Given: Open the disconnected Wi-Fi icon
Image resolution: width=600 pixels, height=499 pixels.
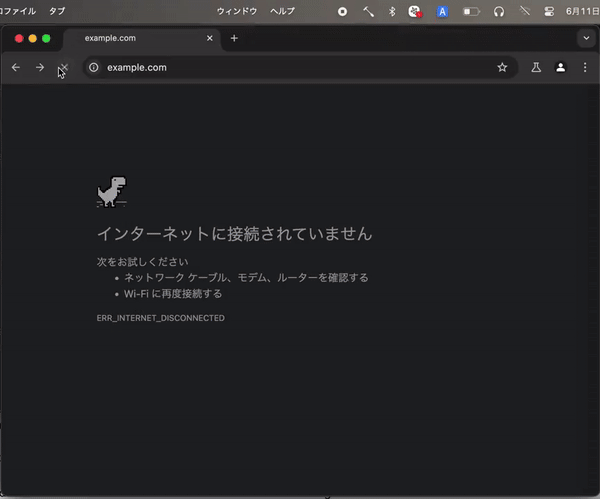Looking at the screenshot, I should pos(525,11).
